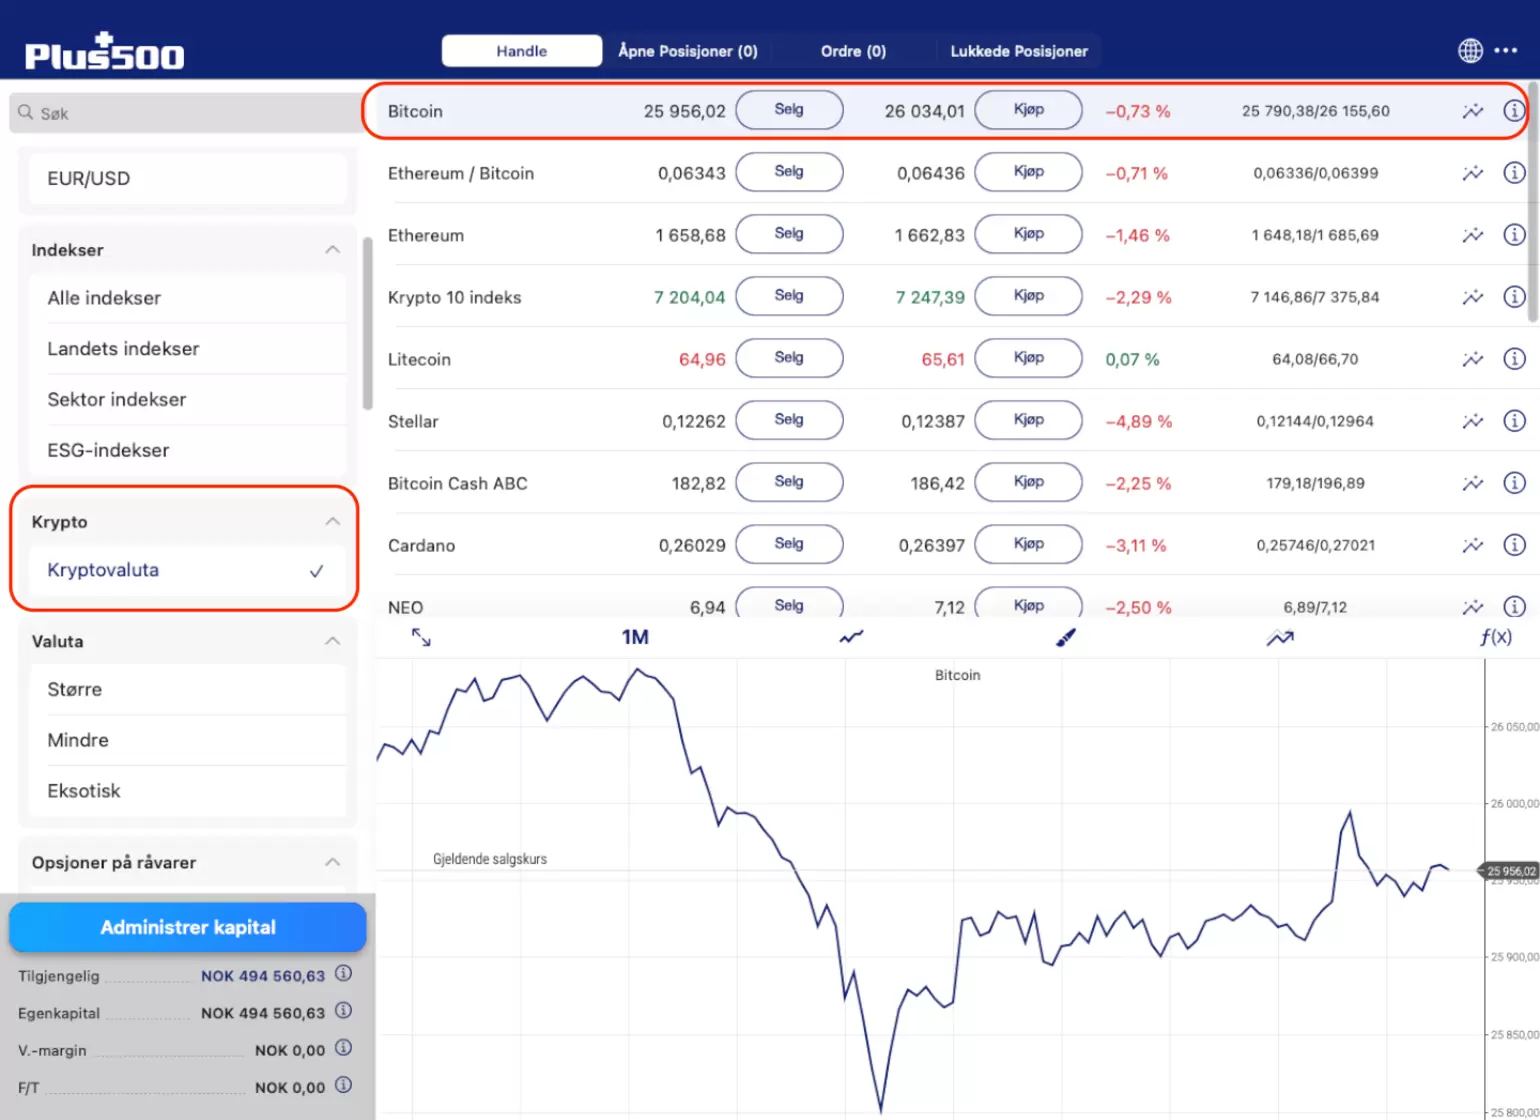Screen dimensions: 1540x1120
Task: Show info for F/T value
Action: click(343, 1085)
